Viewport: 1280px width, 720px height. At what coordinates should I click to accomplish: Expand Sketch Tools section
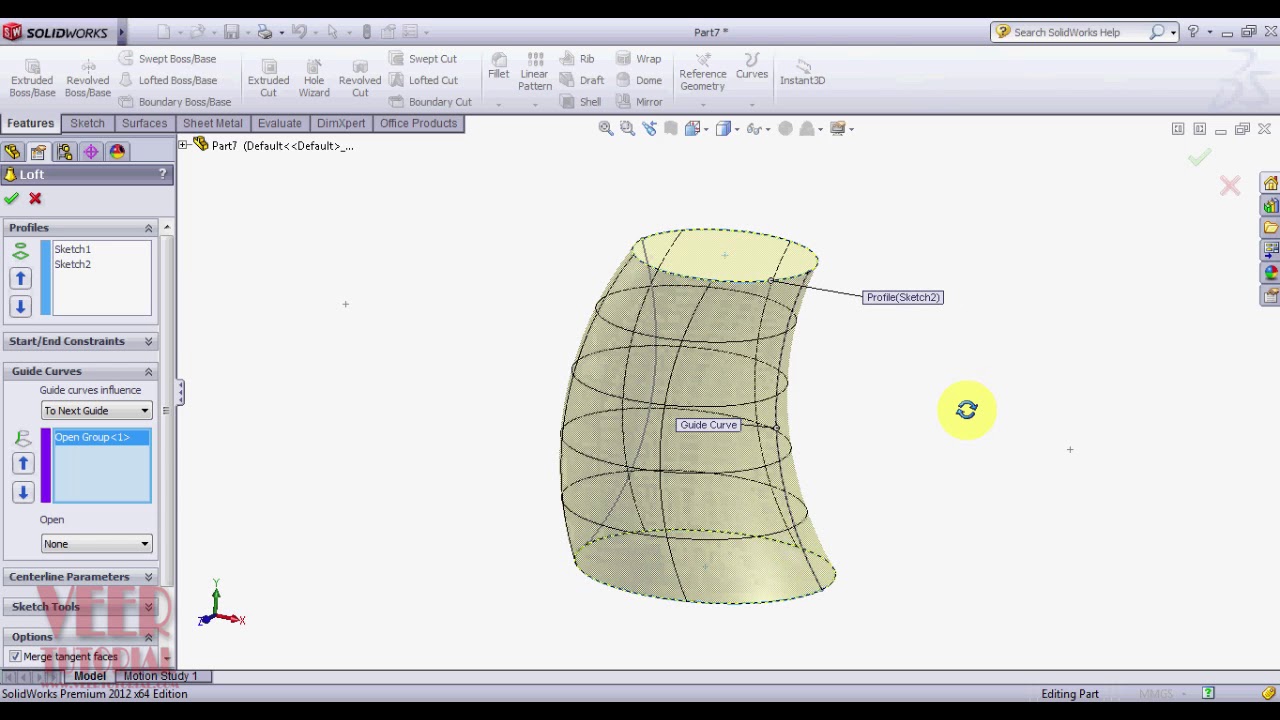click(x=149, y=607)
